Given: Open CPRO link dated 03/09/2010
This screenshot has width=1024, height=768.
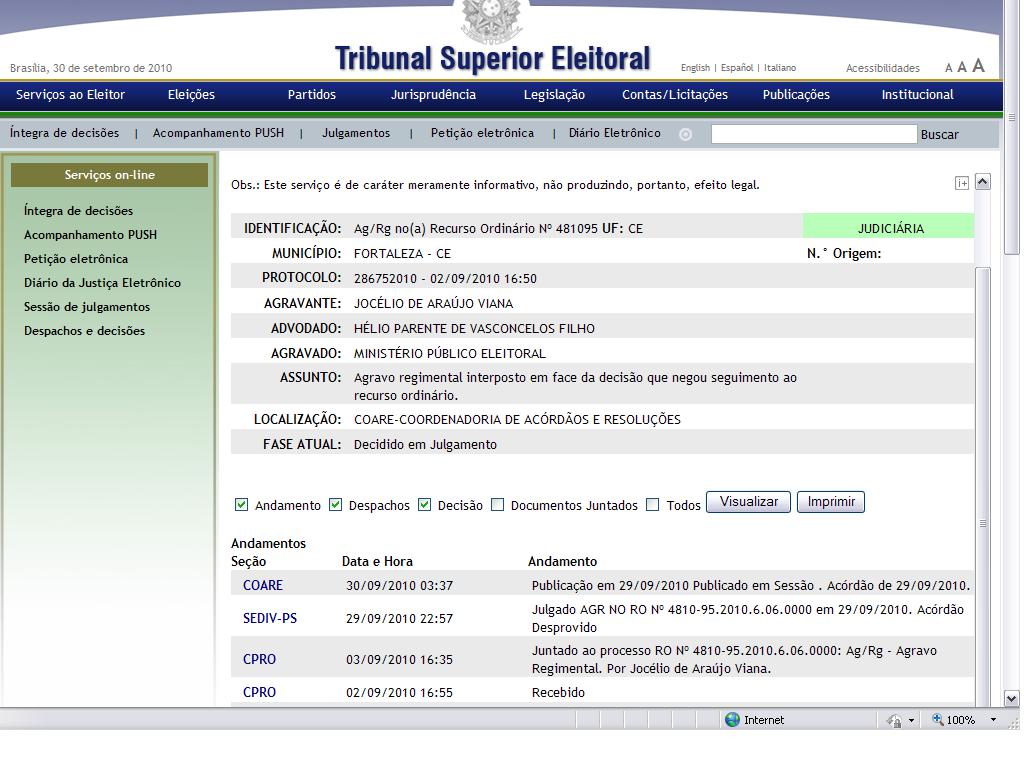Looking at the screenshot, I should (259, 659).
